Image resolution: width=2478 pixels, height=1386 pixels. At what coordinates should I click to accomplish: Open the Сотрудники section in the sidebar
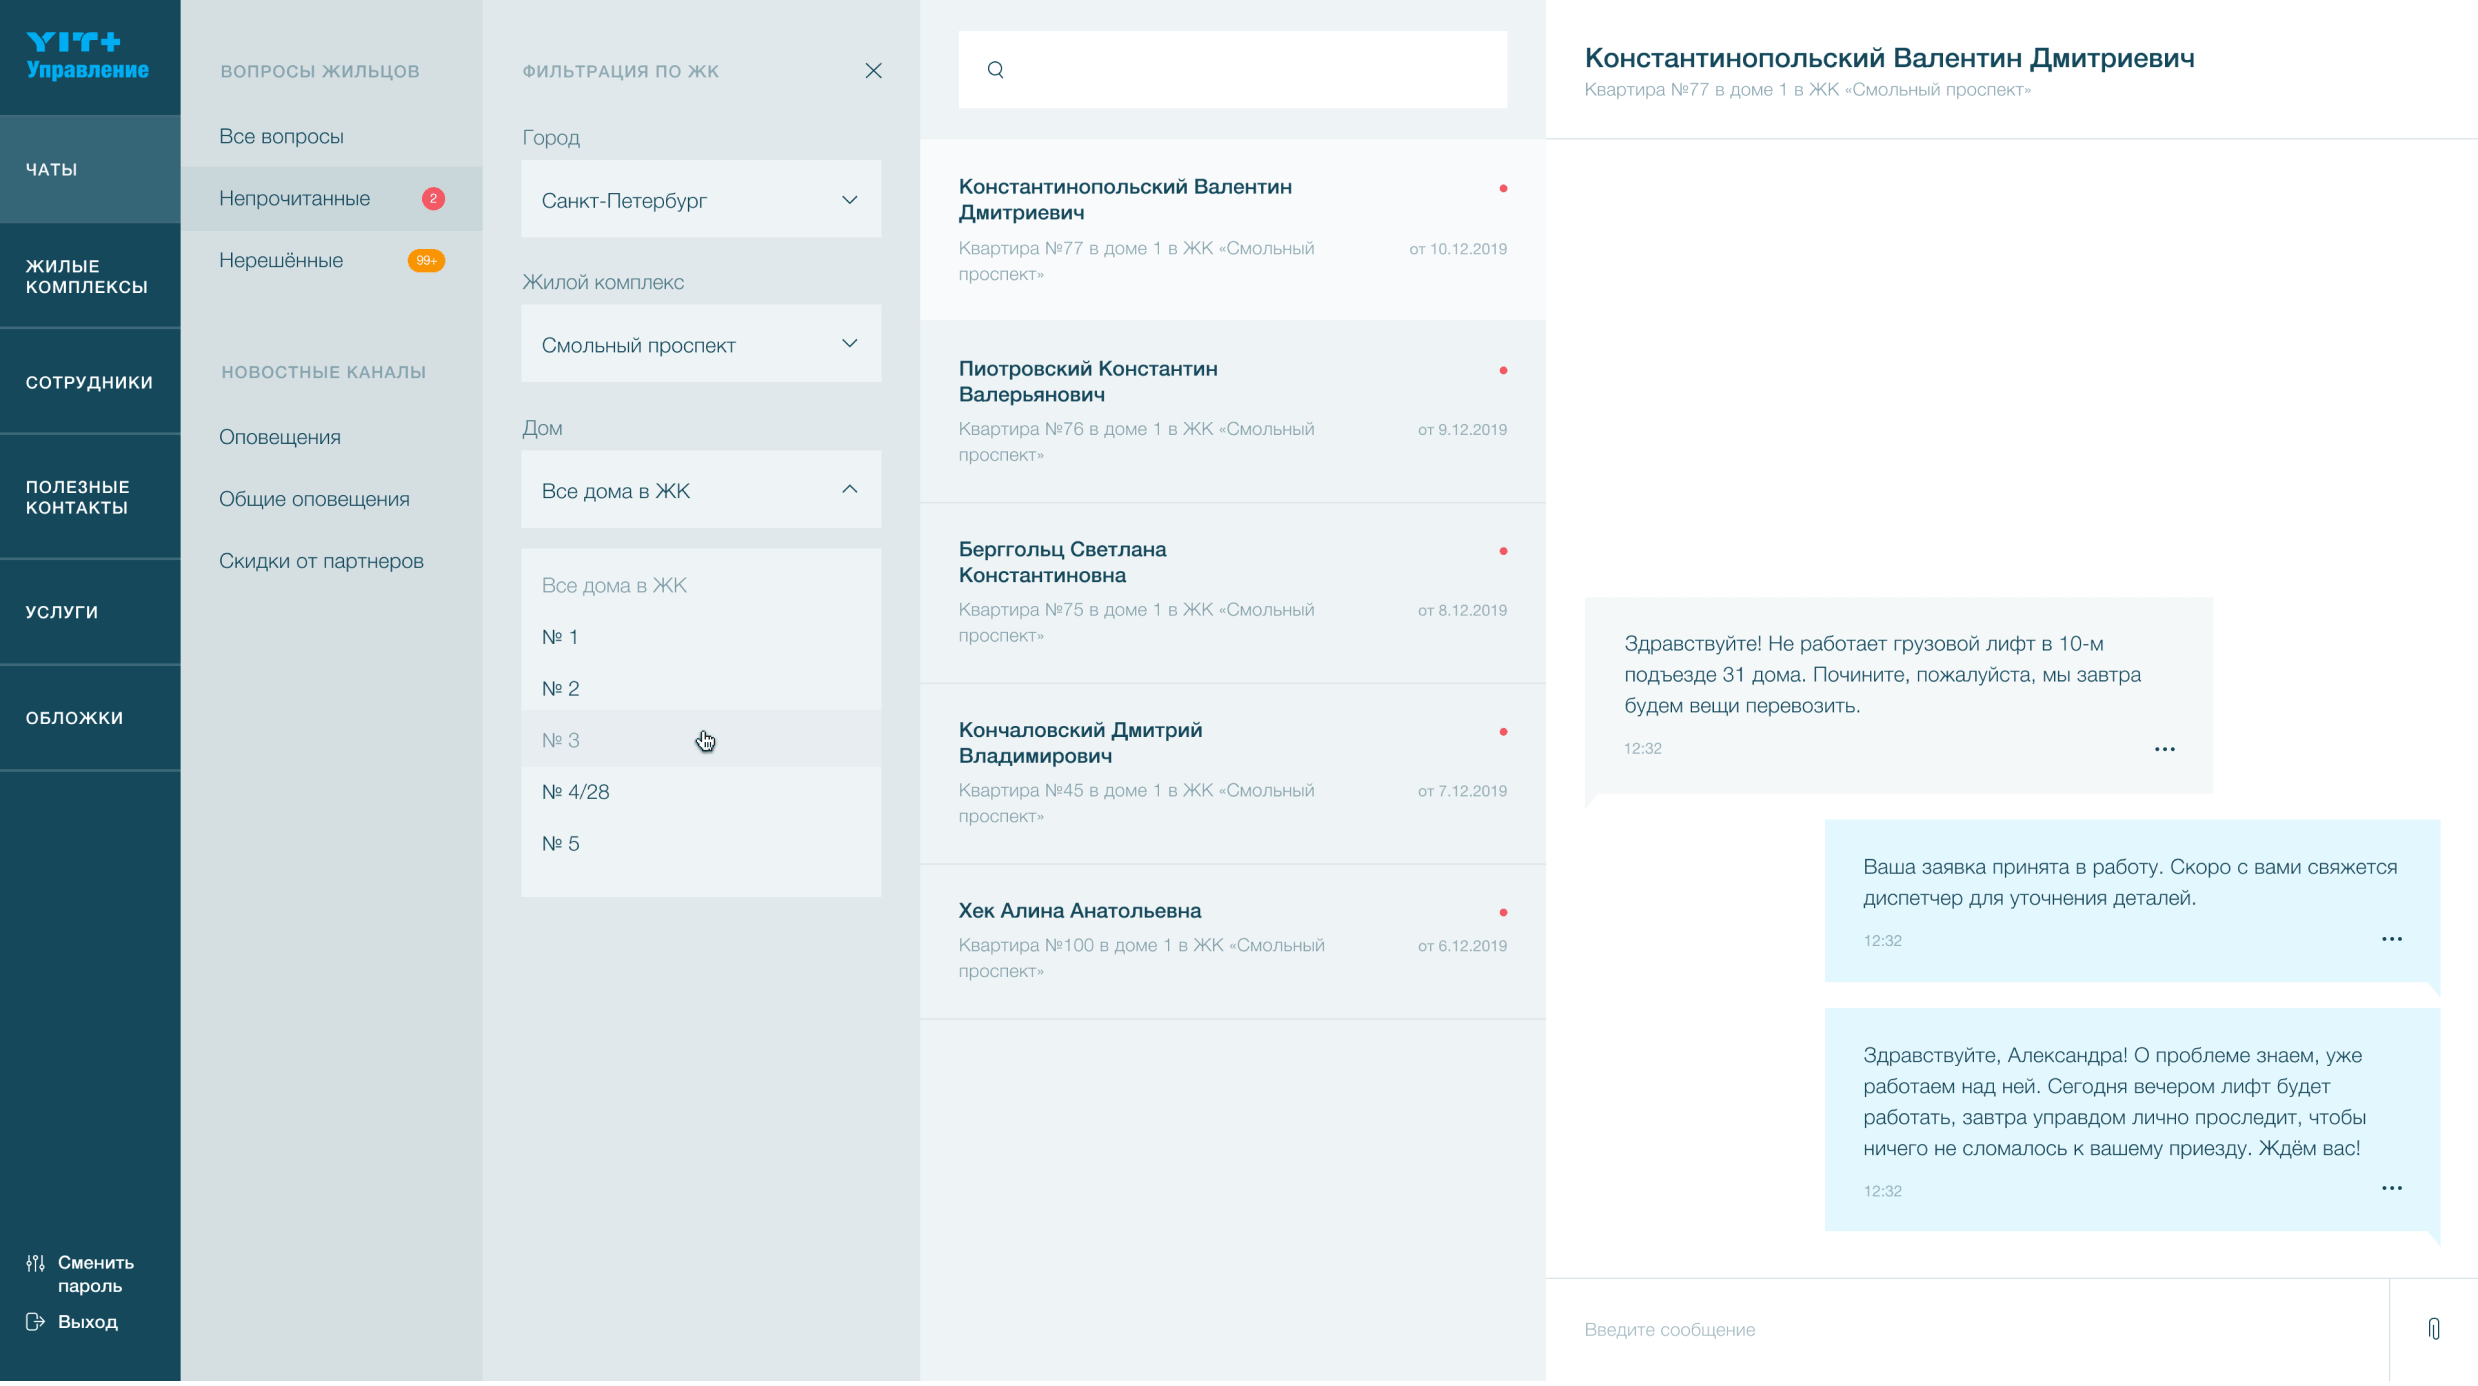[89, 382]
